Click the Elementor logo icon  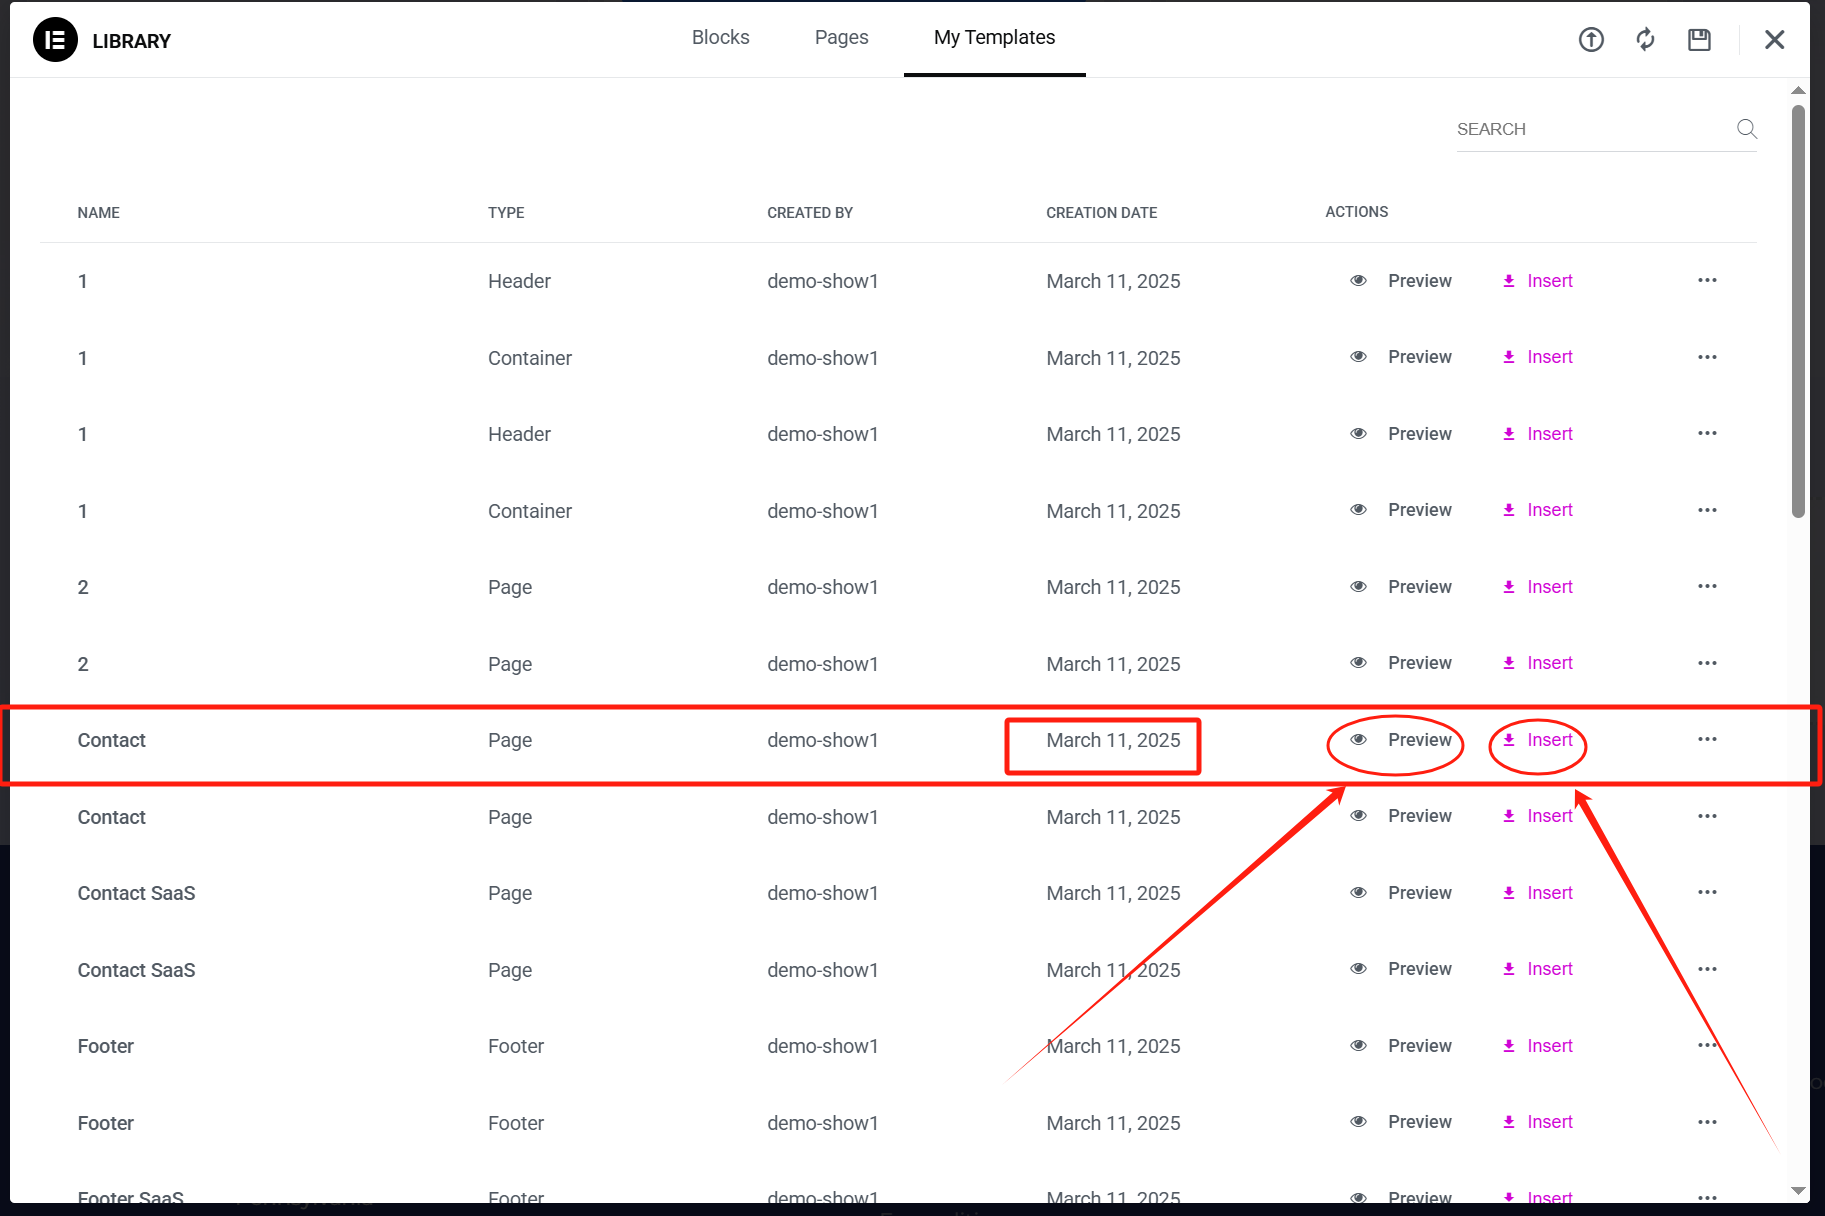(55, 40)
